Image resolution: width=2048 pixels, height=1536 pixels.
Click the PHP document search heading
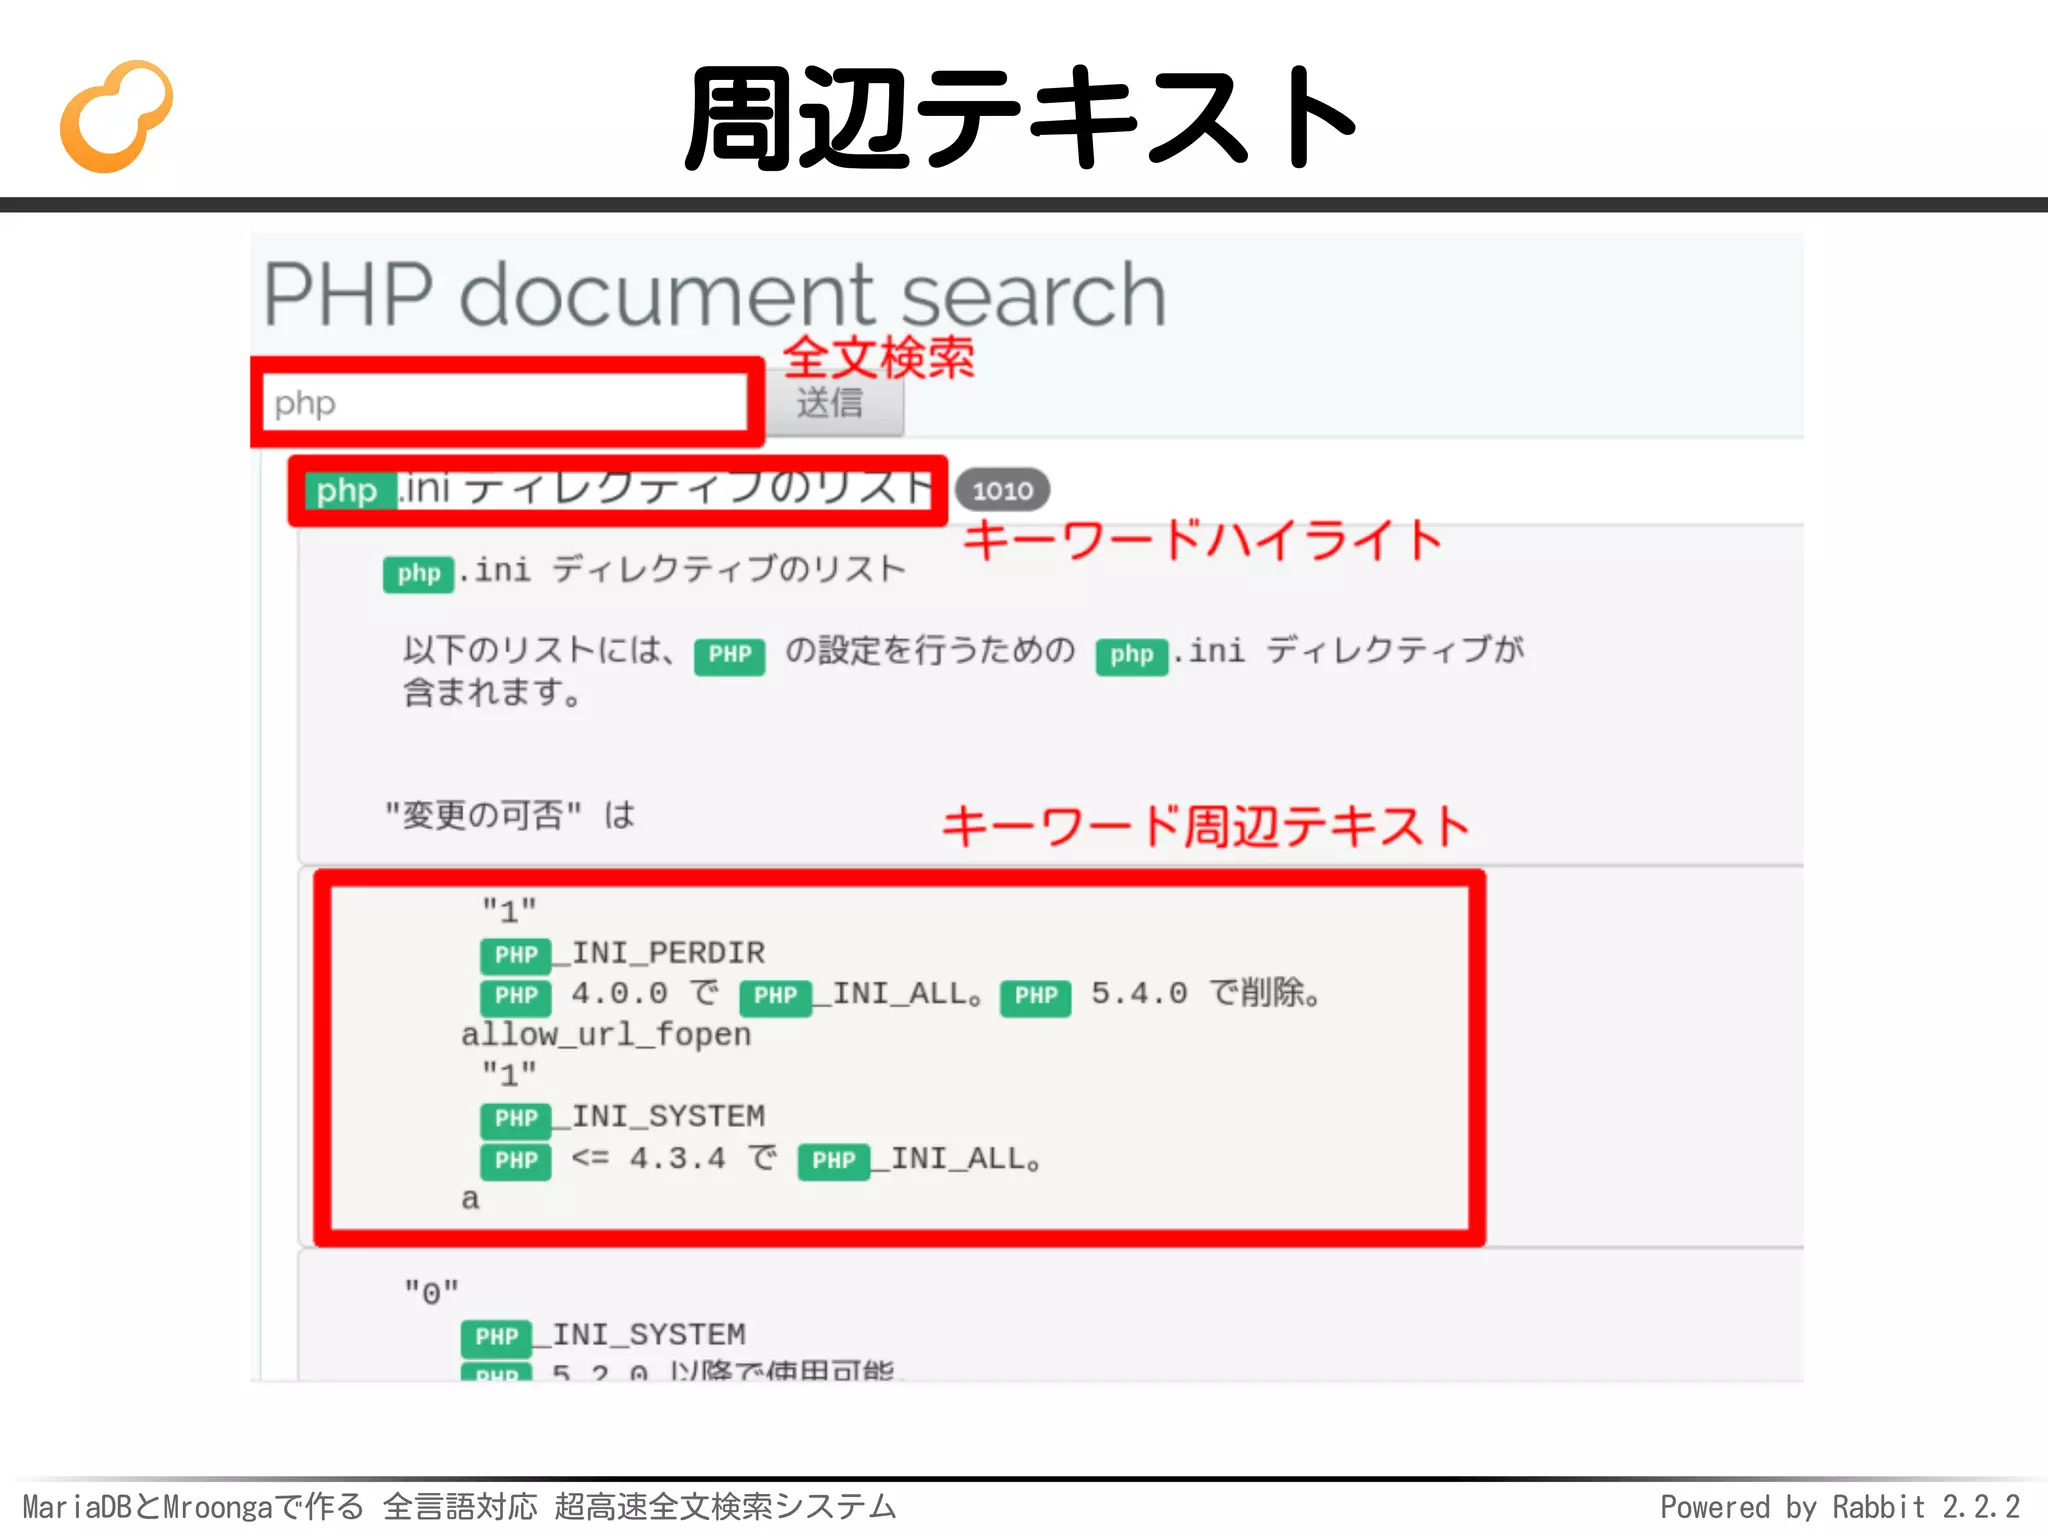pyautogui.click(x=714, y=294)
